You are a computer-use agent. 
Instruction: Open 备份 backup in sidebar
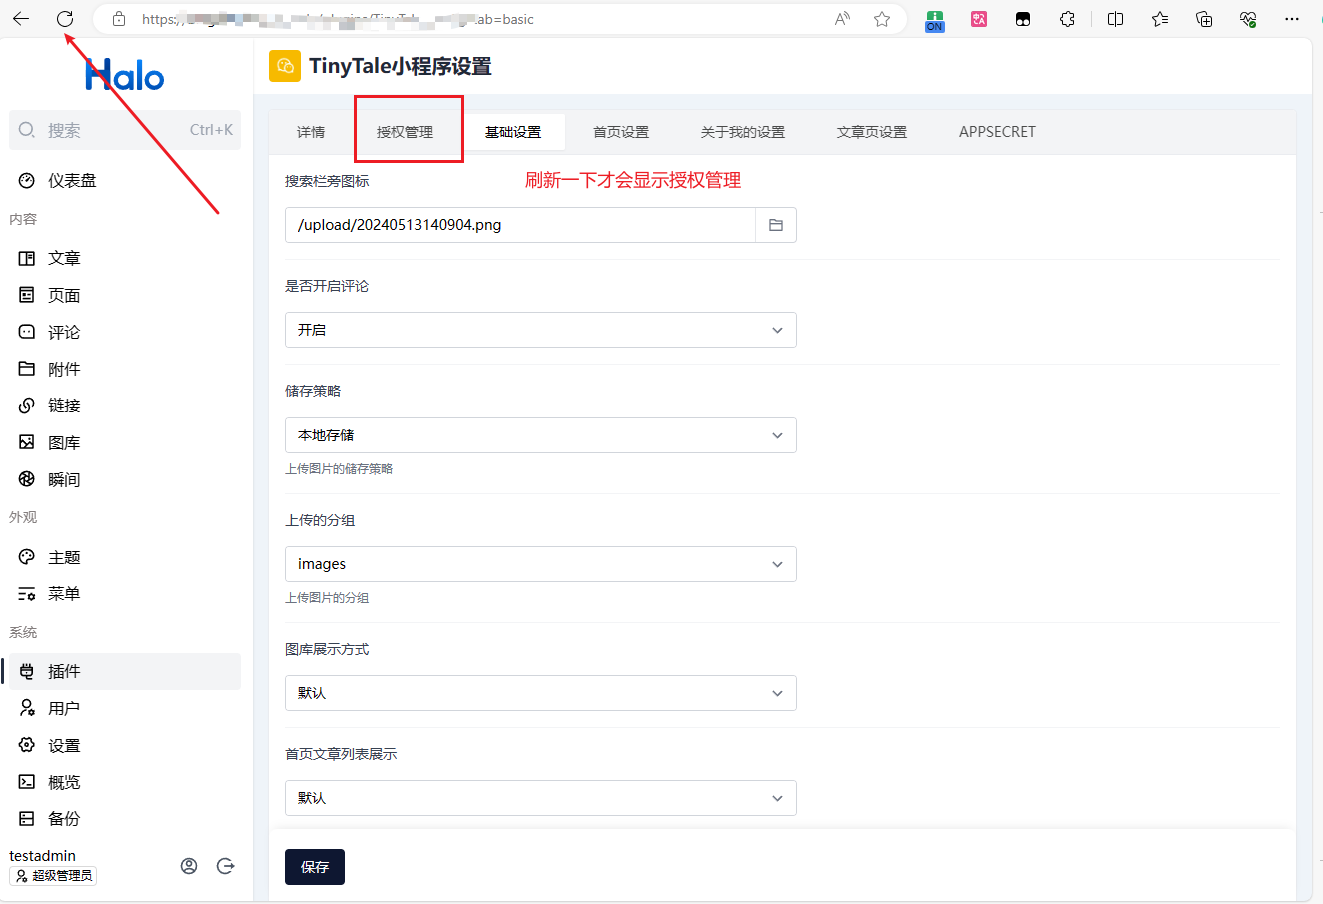[125, 818]
